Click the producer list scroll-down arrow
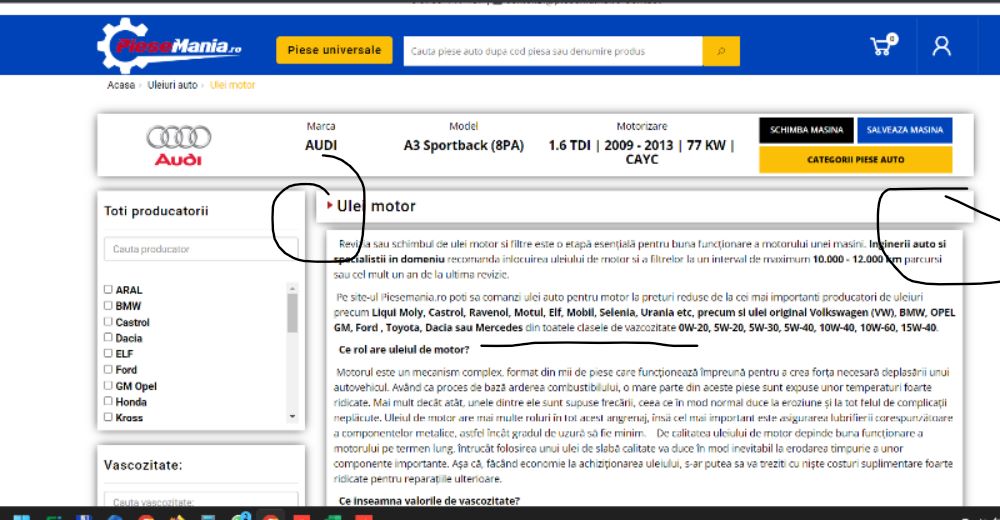The image size is (1000, 520). [292, 417]
